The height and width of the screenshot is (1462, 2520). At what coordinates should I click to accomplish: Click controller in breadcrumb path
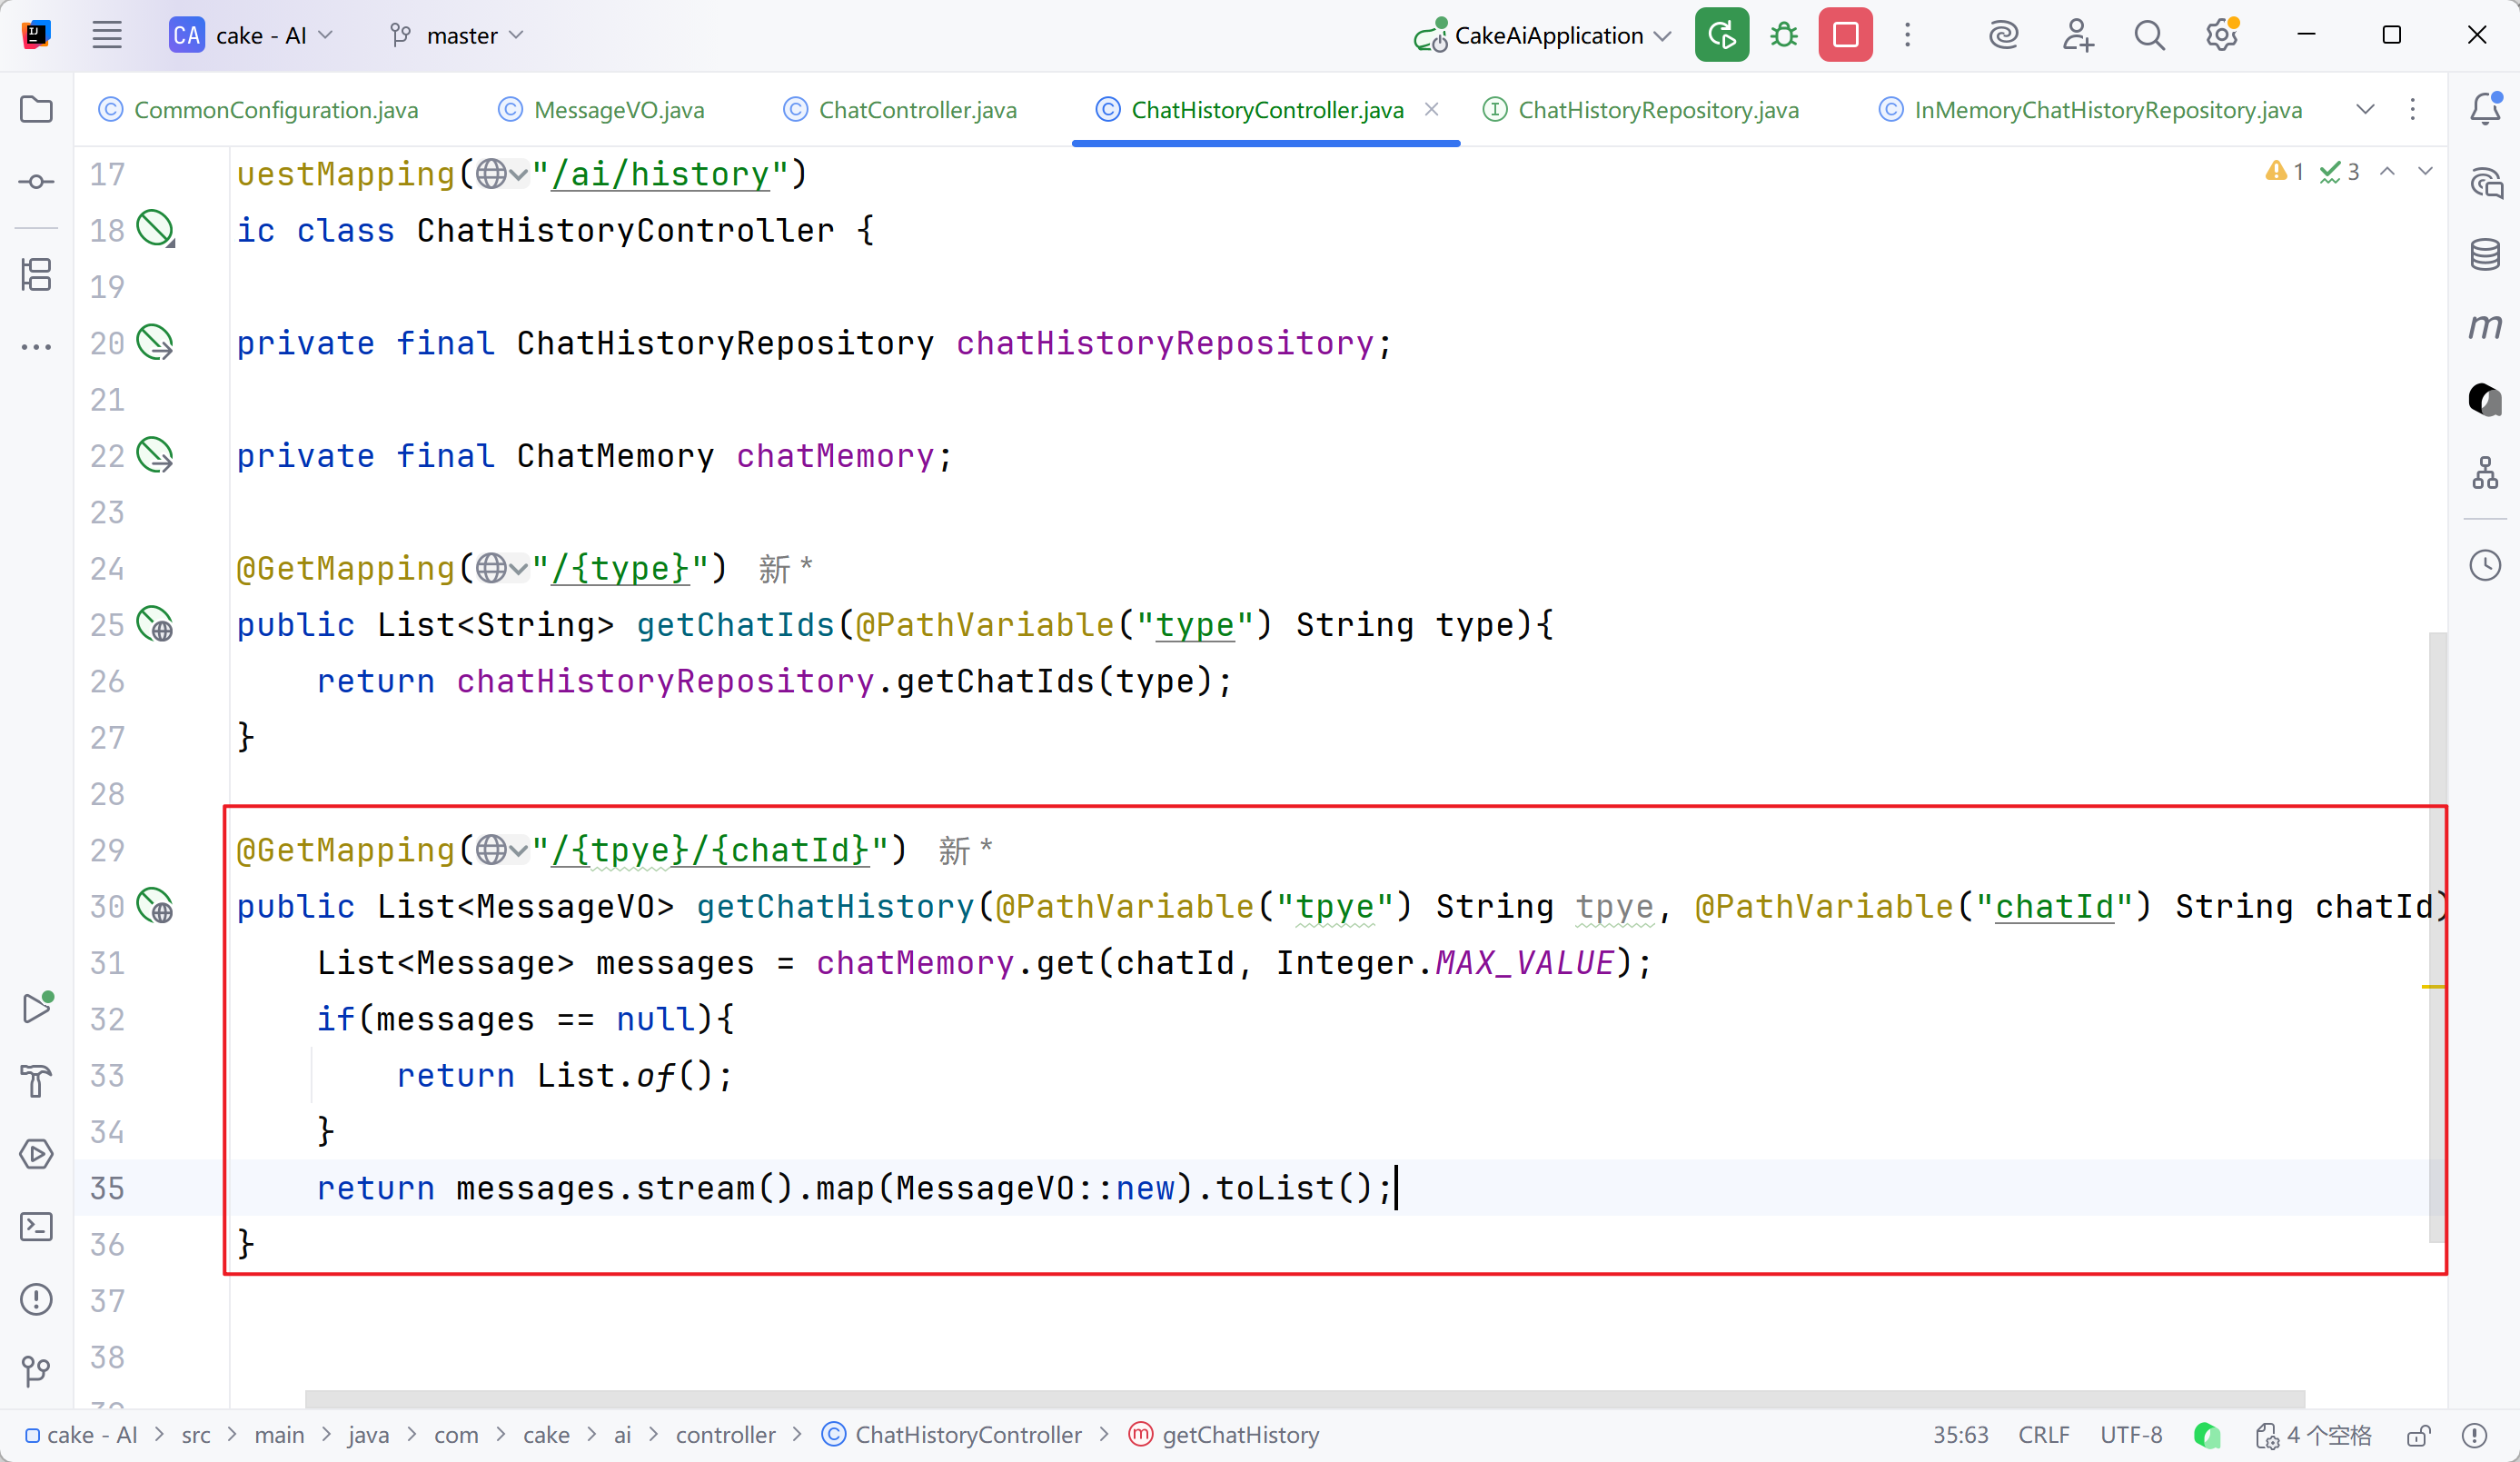point(725,1435)
